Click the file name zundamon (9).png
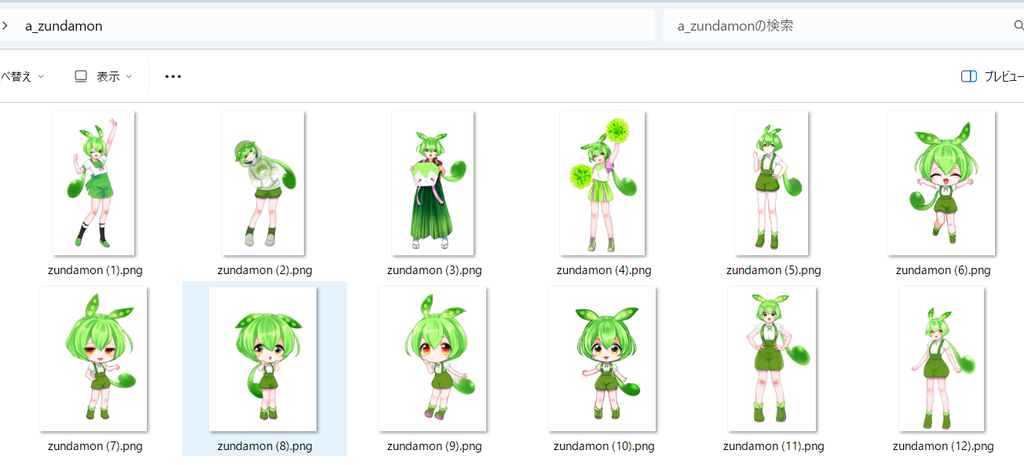1024x465 pixels. pos(434,447)
